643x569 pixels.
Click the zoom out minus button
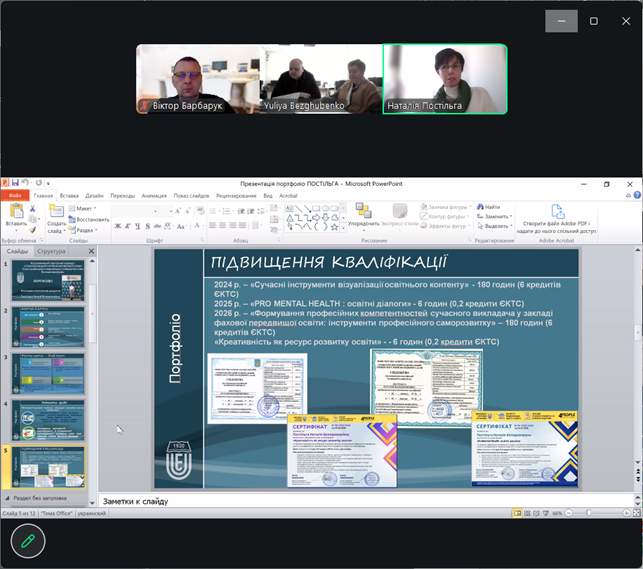pyautogui.click(x=568, y=513)
